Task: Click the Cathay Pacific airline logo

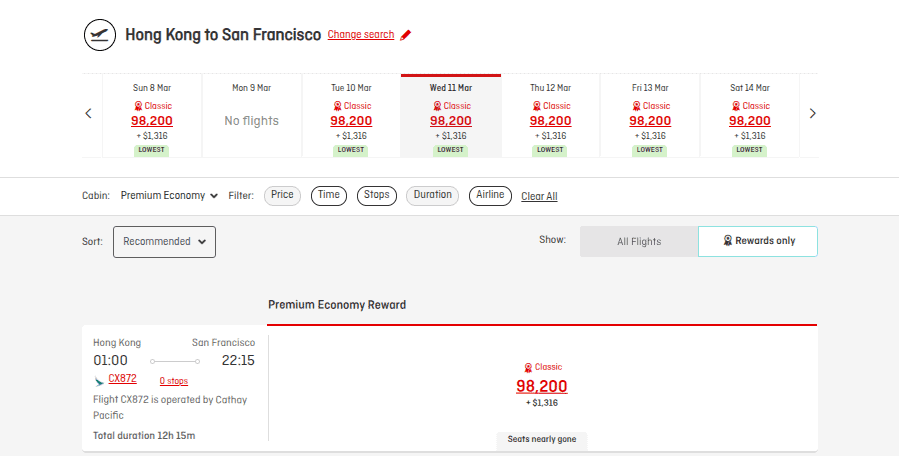Action: point(99,381)
